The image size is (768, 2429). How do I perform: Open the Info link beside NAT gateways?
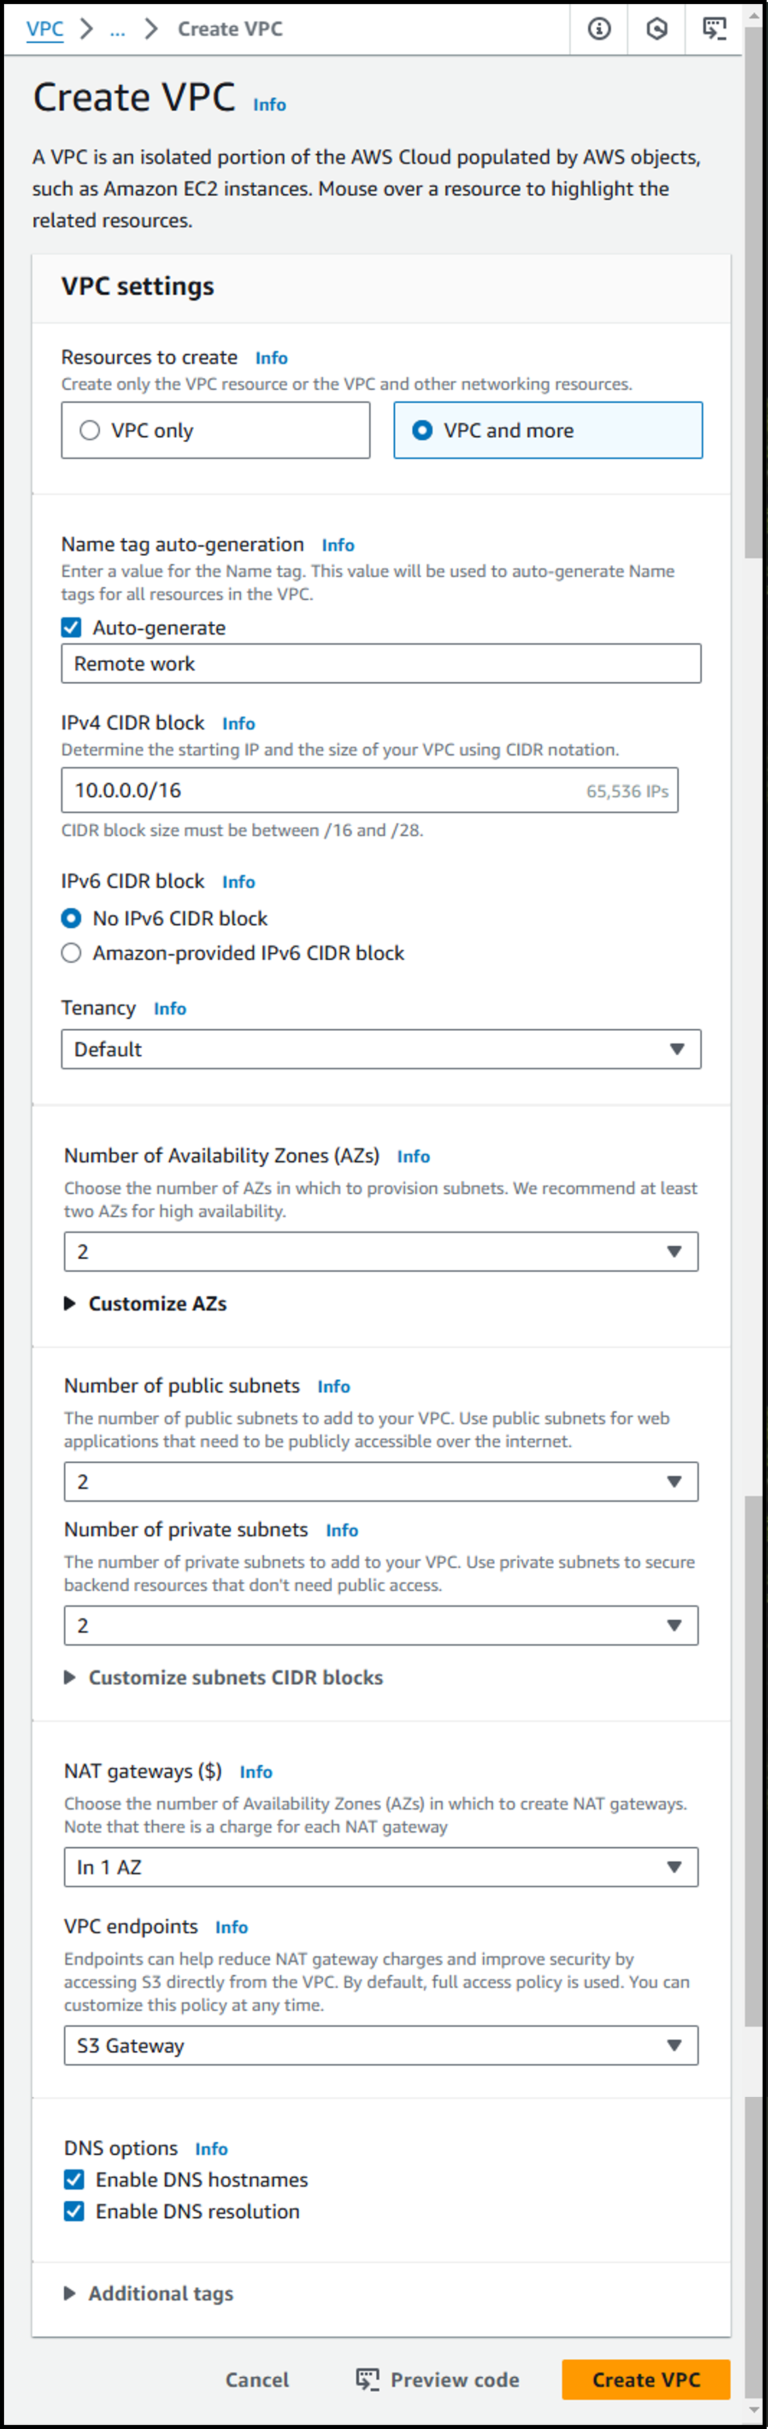pyautogui.click(x=256, y=1771)
